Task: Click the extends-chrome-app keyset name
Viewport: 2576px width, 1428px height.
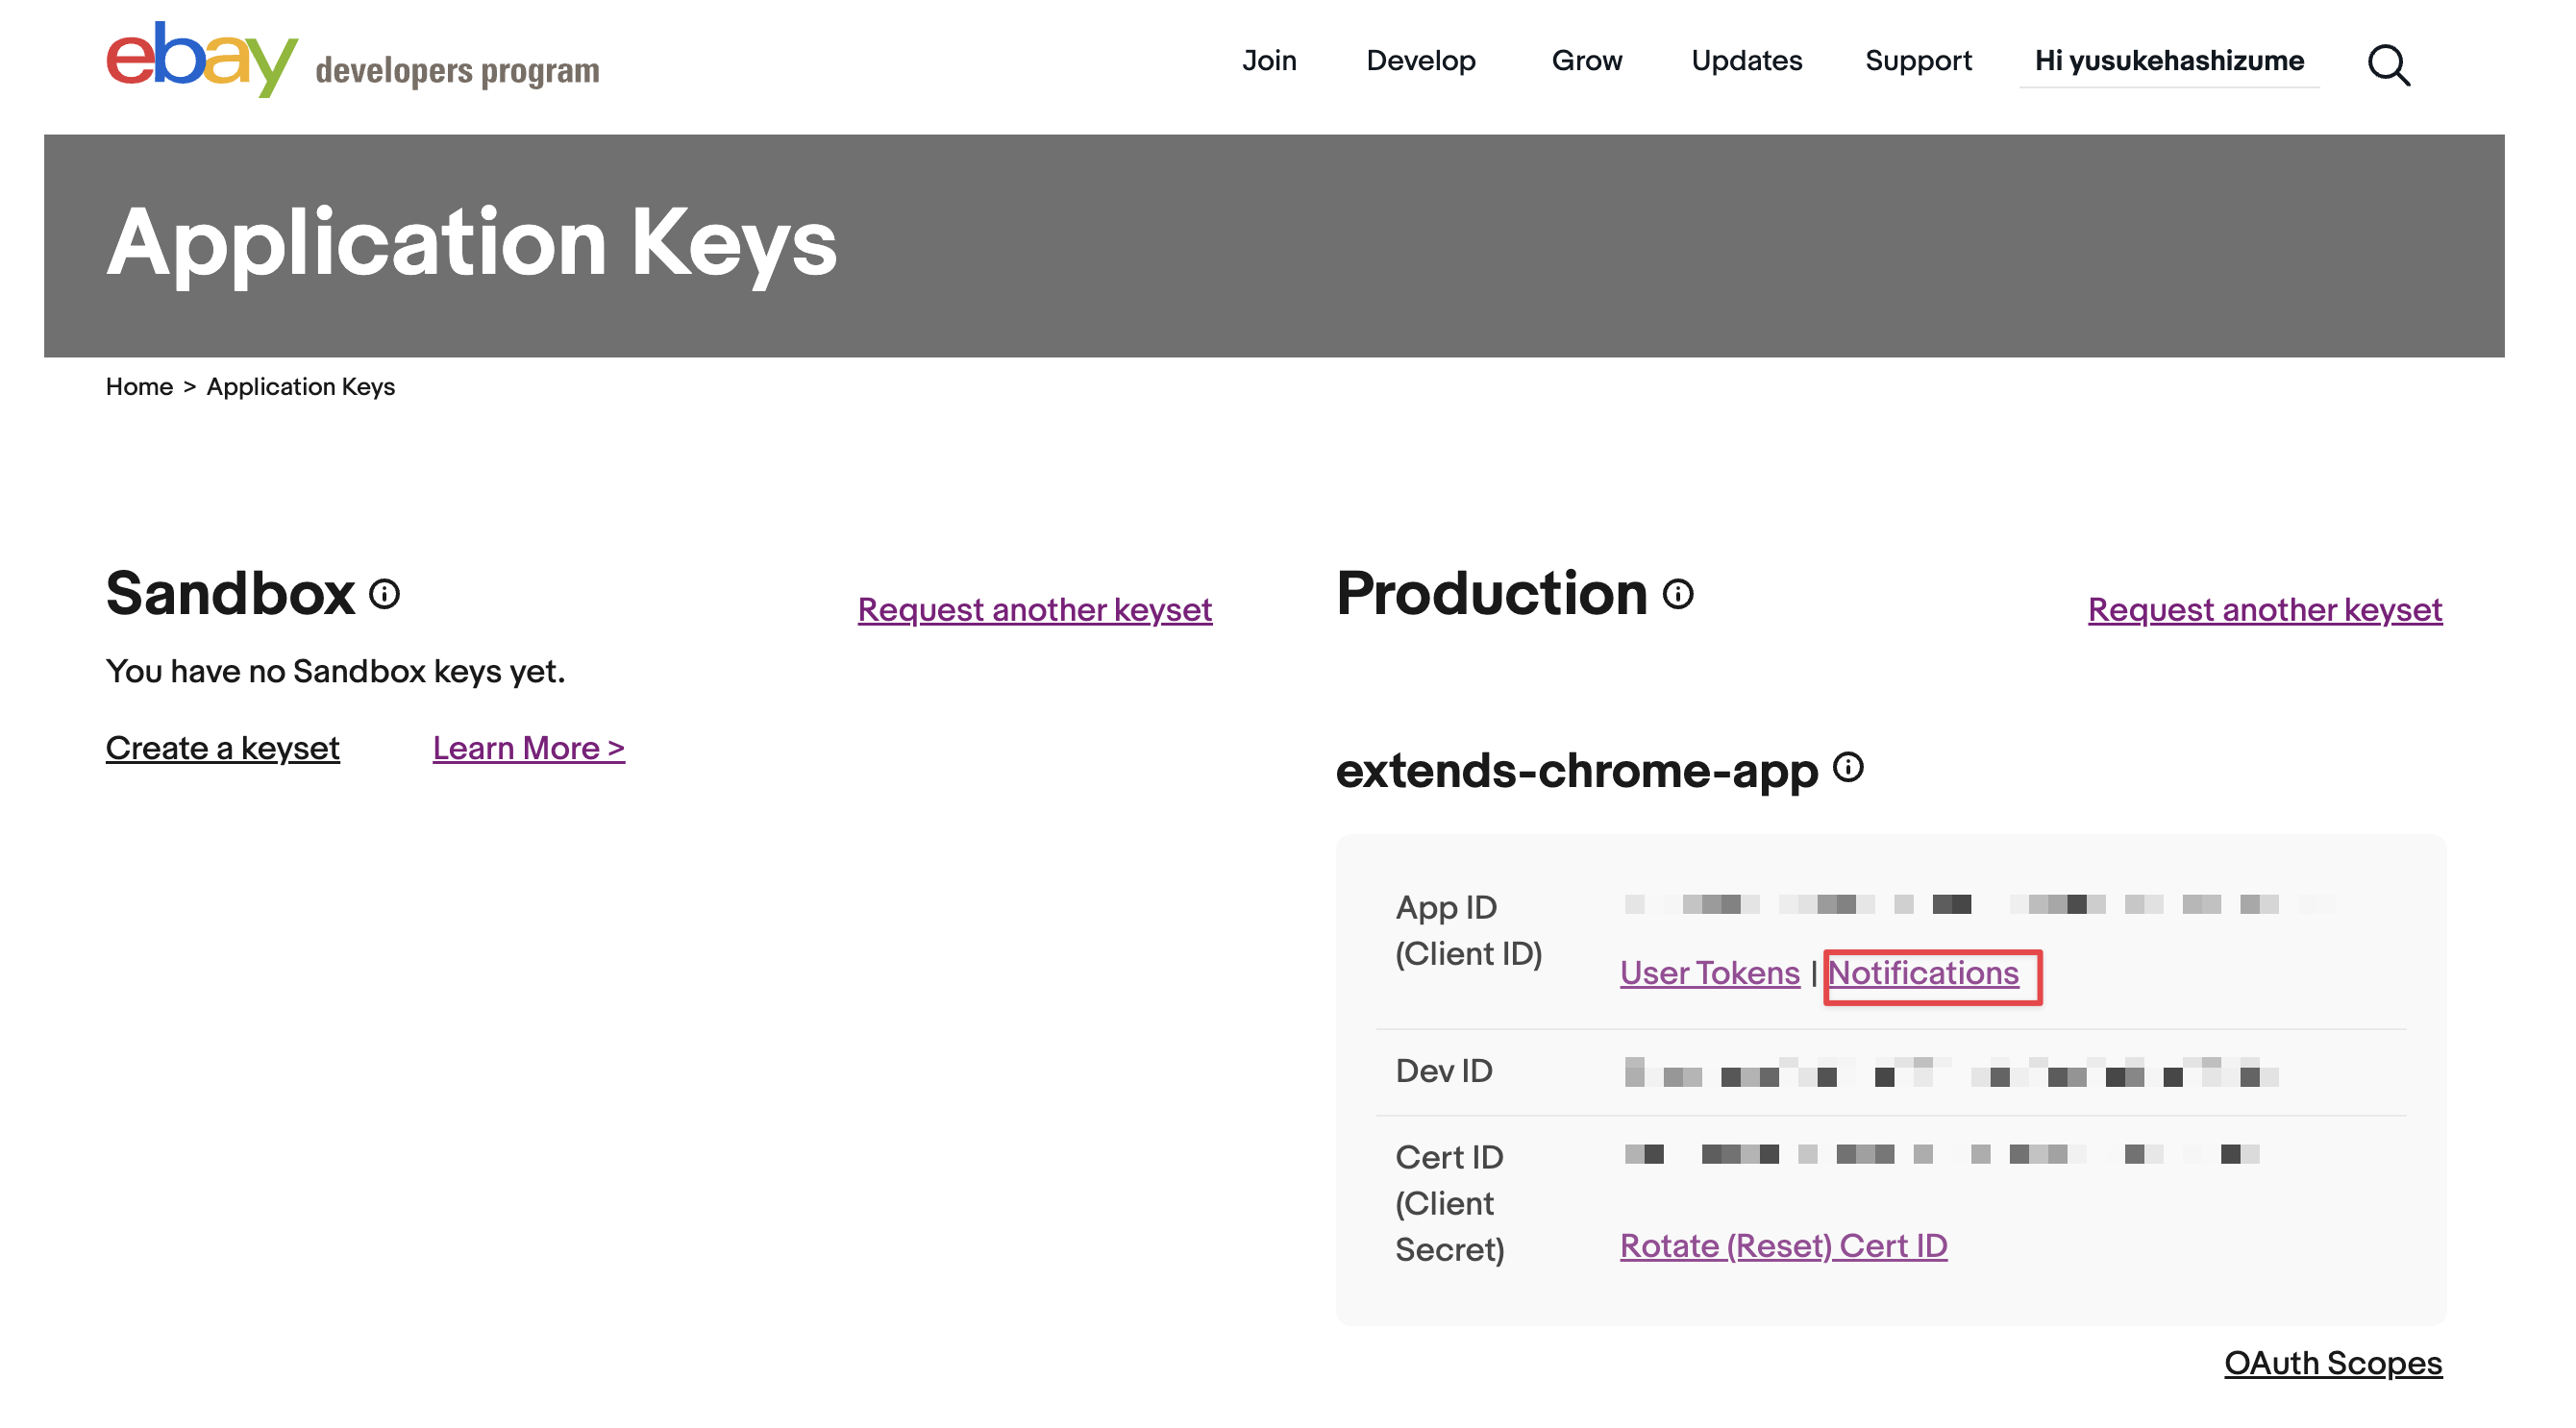Action: point(1577,770)
